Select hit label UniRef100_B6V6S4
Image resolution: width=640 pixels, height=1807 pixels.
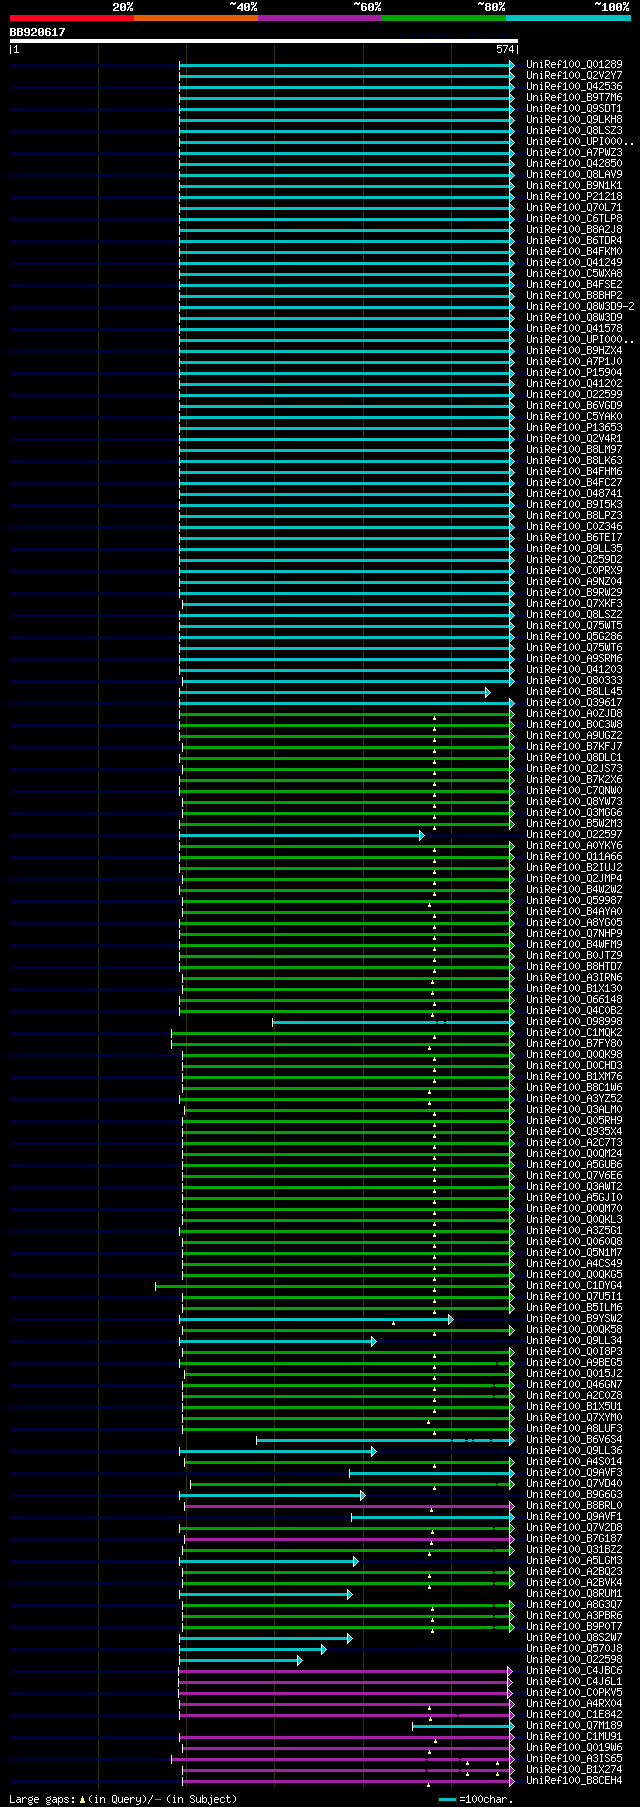(574, 1440)
